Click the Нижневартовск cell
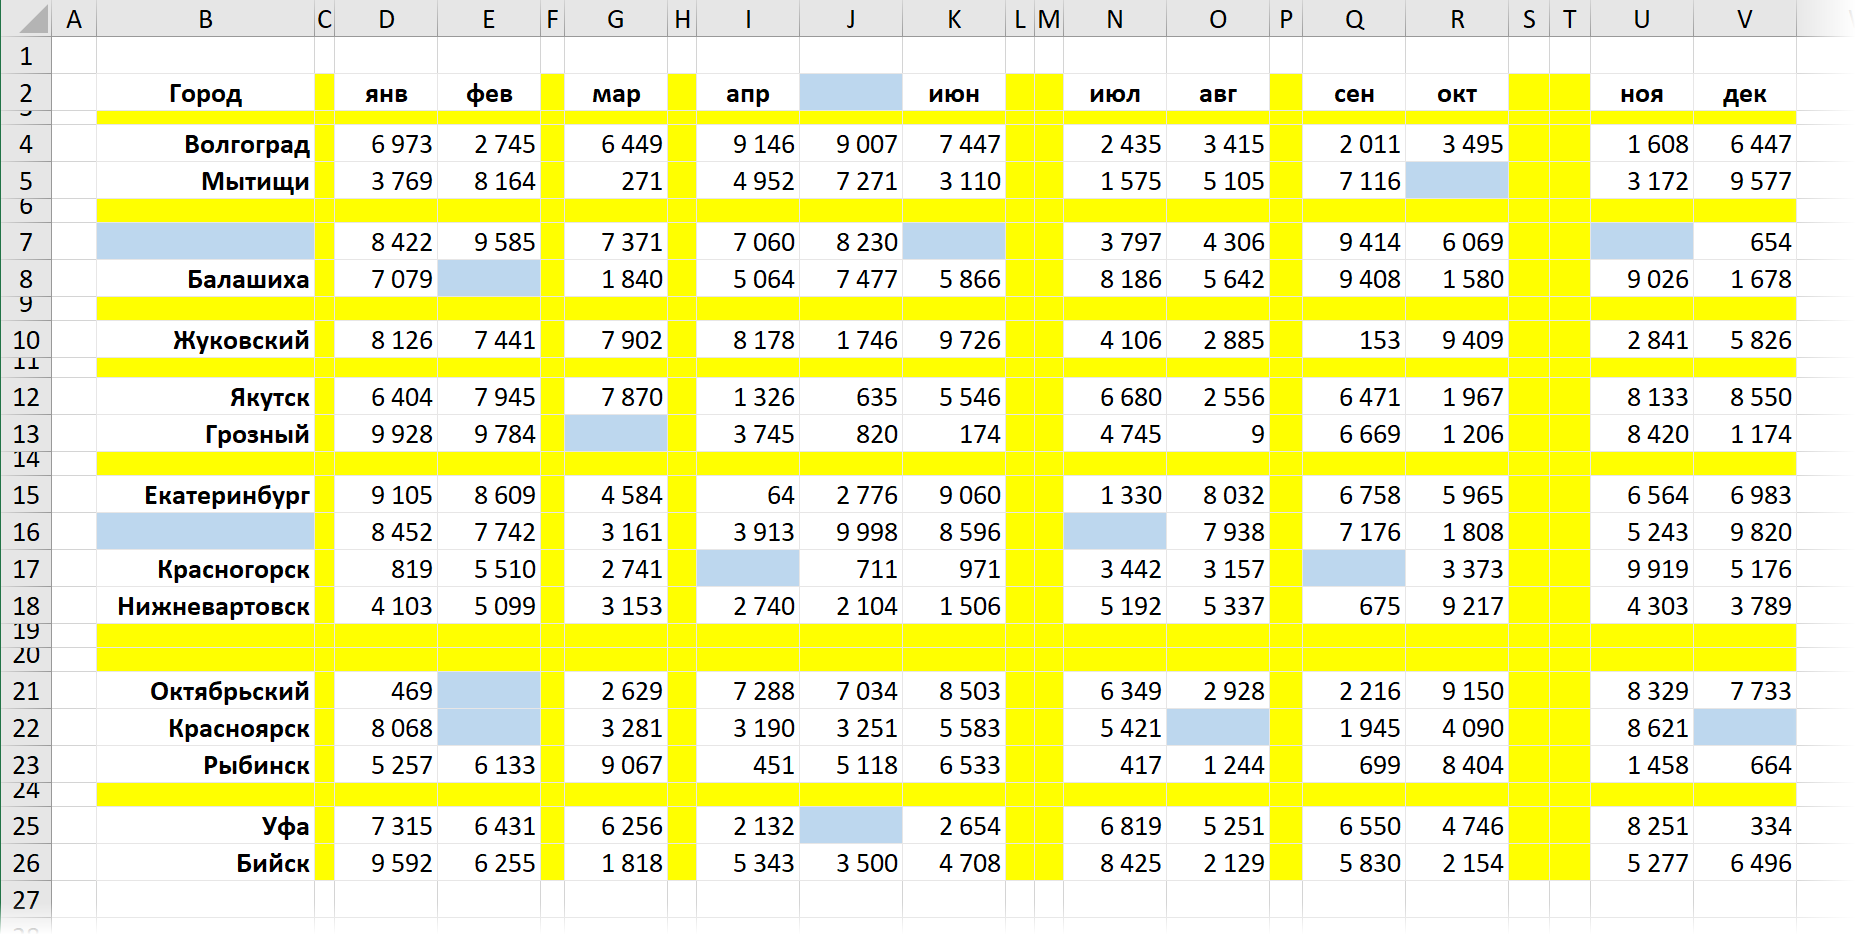1856x935 pixels. [x=205, y=606]
